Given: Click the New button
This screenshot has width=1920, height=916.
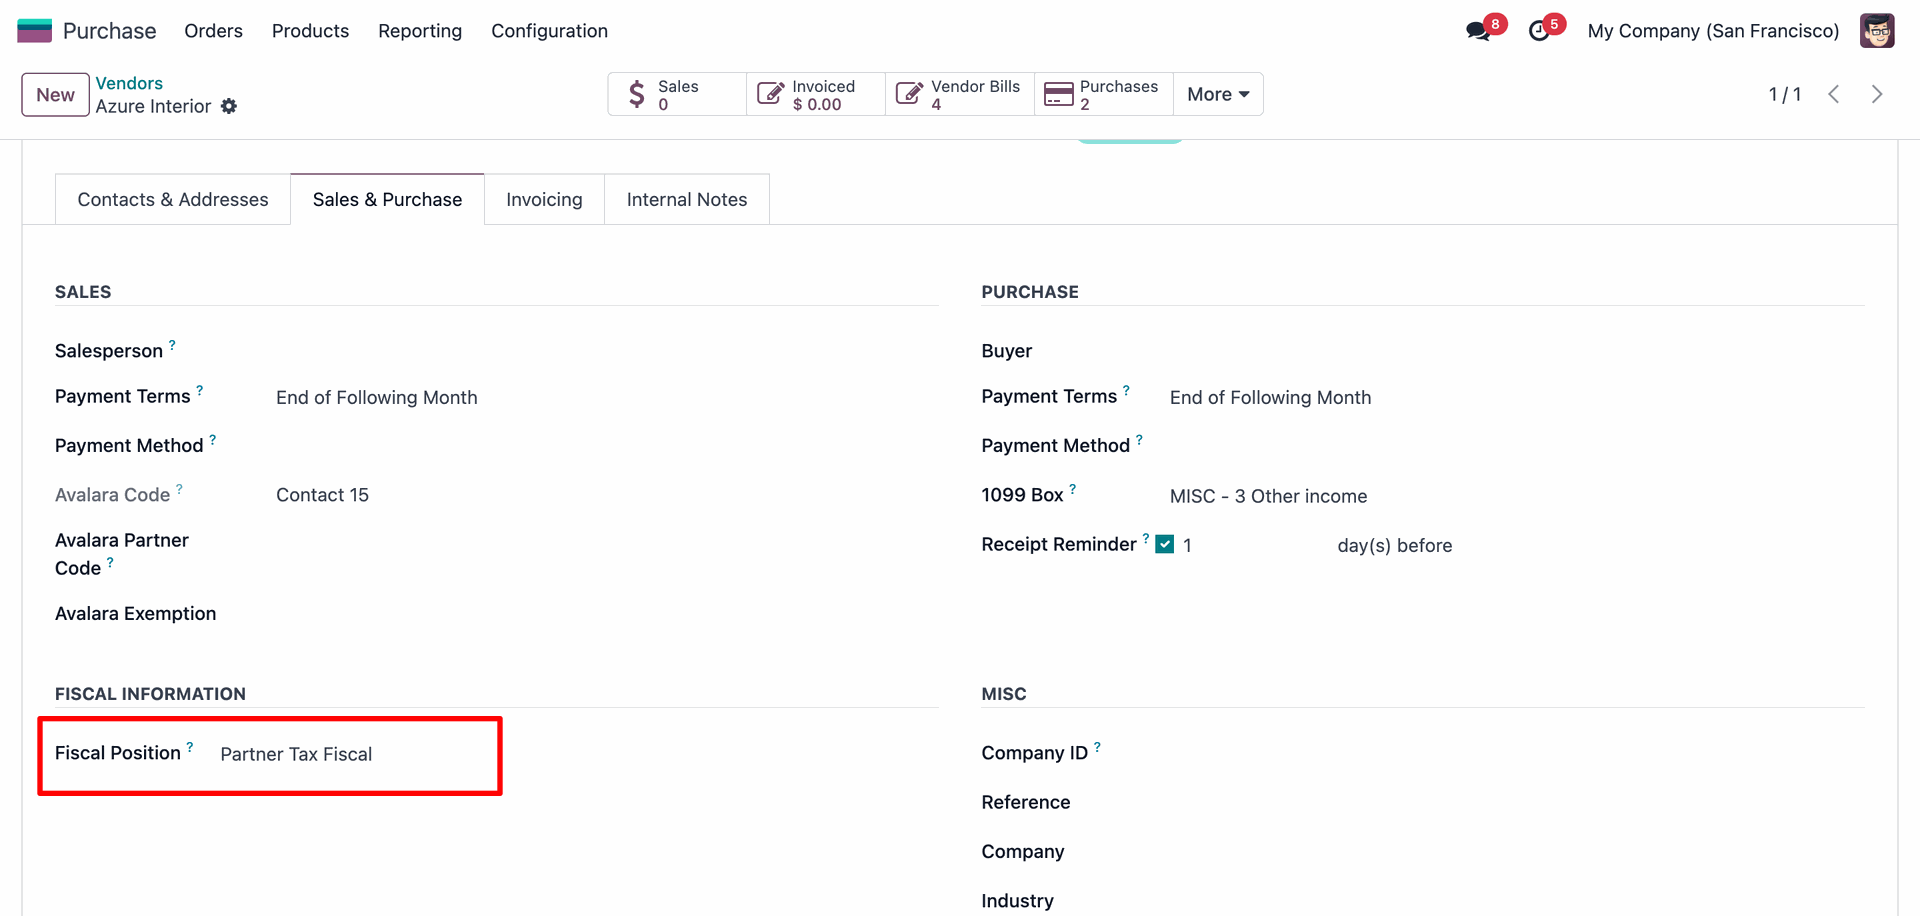Looking at the screenshot, I should (55, 95).
